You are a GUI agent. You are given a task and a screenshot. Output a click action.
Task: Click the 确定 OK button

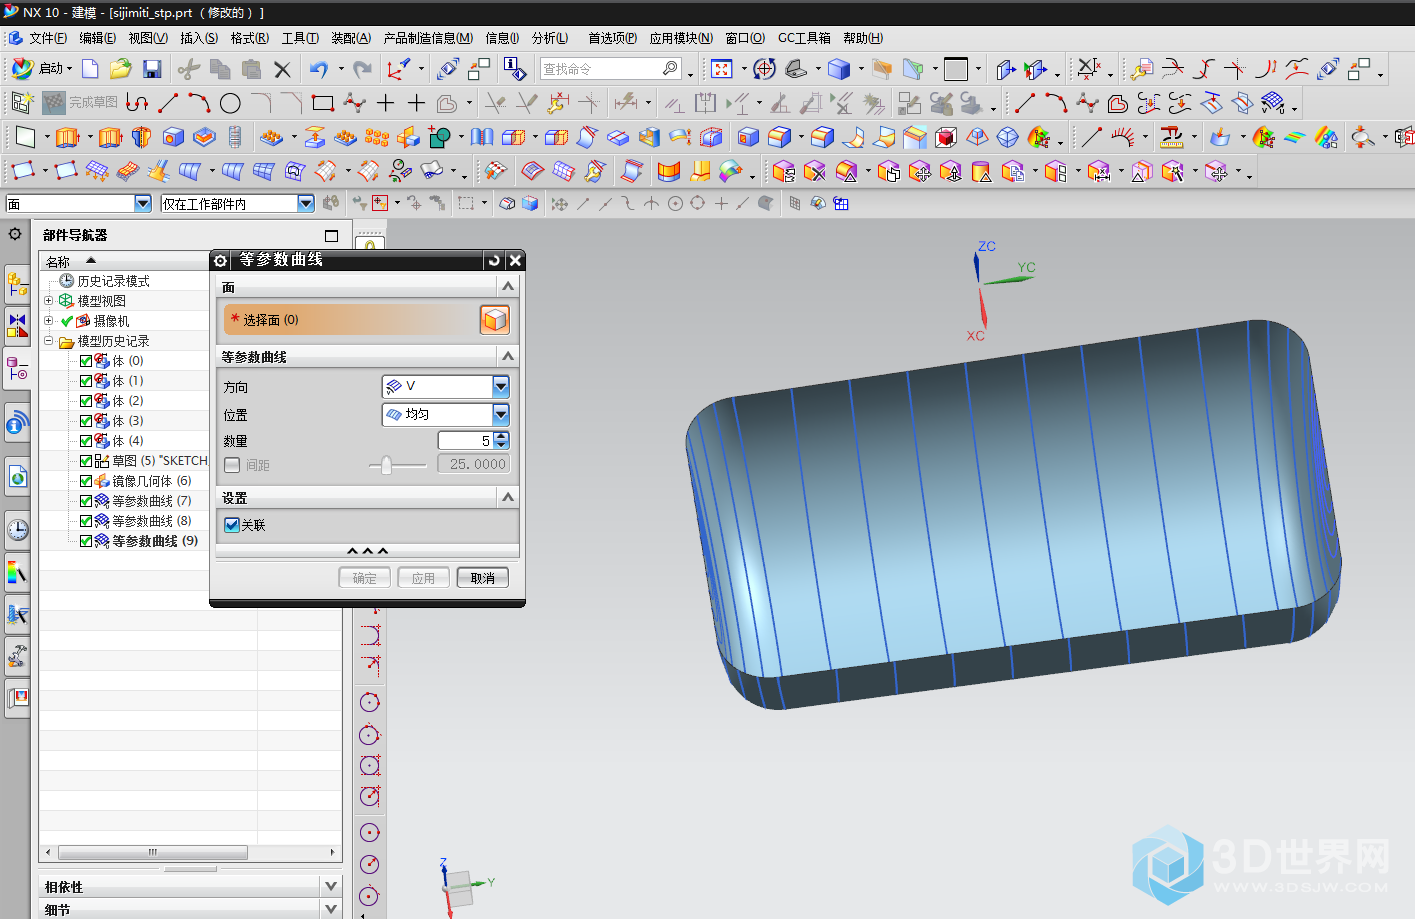point(365,578)
